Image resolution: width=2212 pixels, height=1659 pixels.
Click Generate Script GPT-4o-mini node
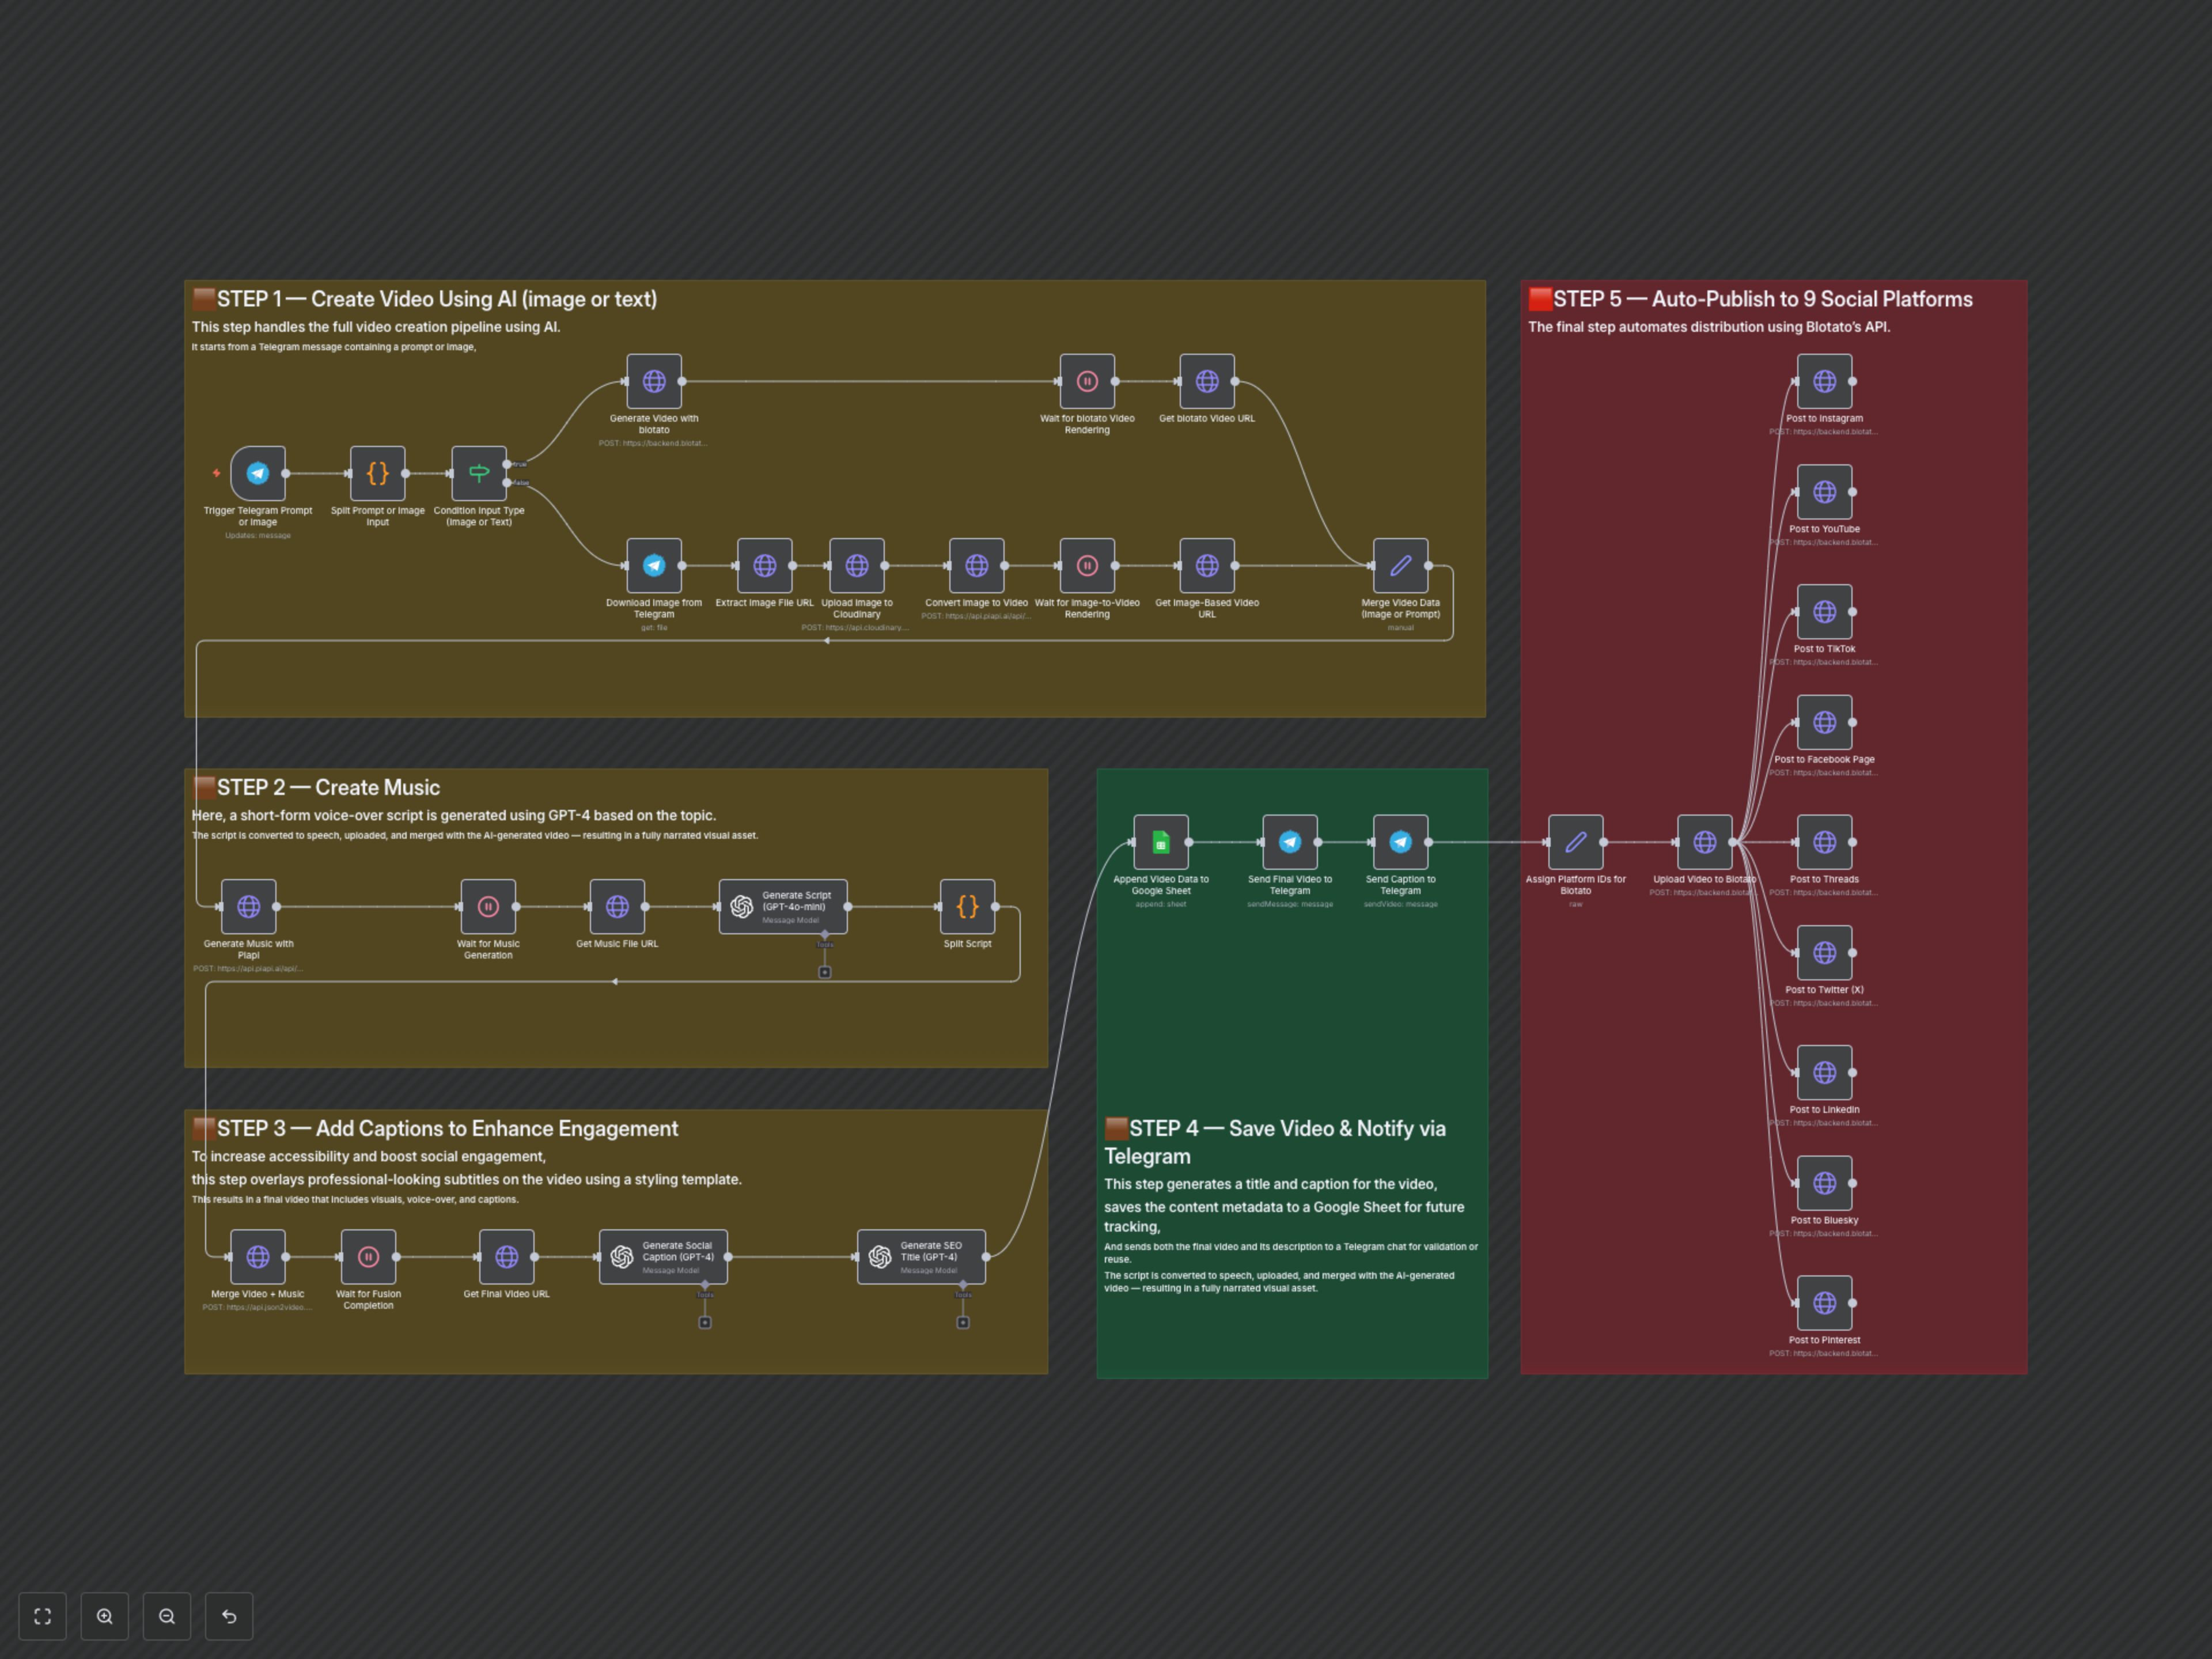pyautogui.click(x=783, y=906)
